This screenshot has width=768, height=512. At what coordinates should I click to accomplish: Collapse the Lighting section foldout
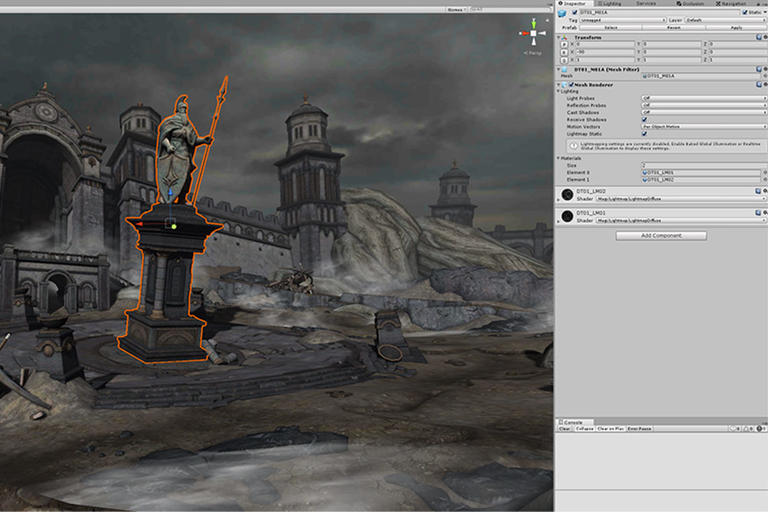click(558, 92)
